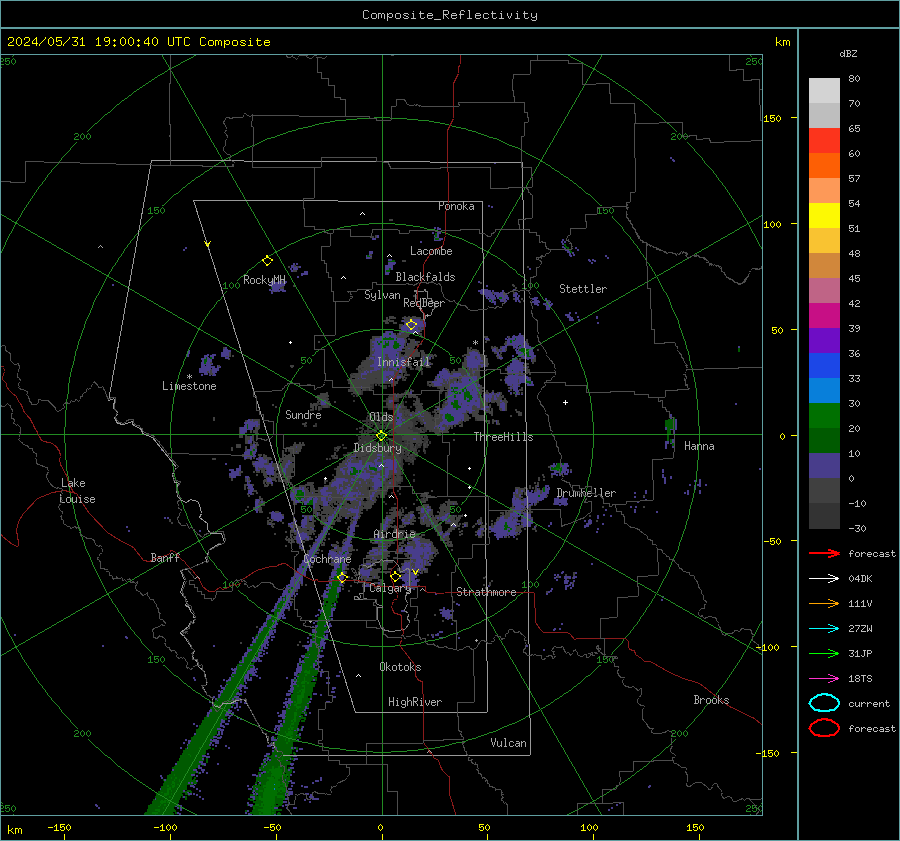Click the Didsbury label

click(377, 448)
